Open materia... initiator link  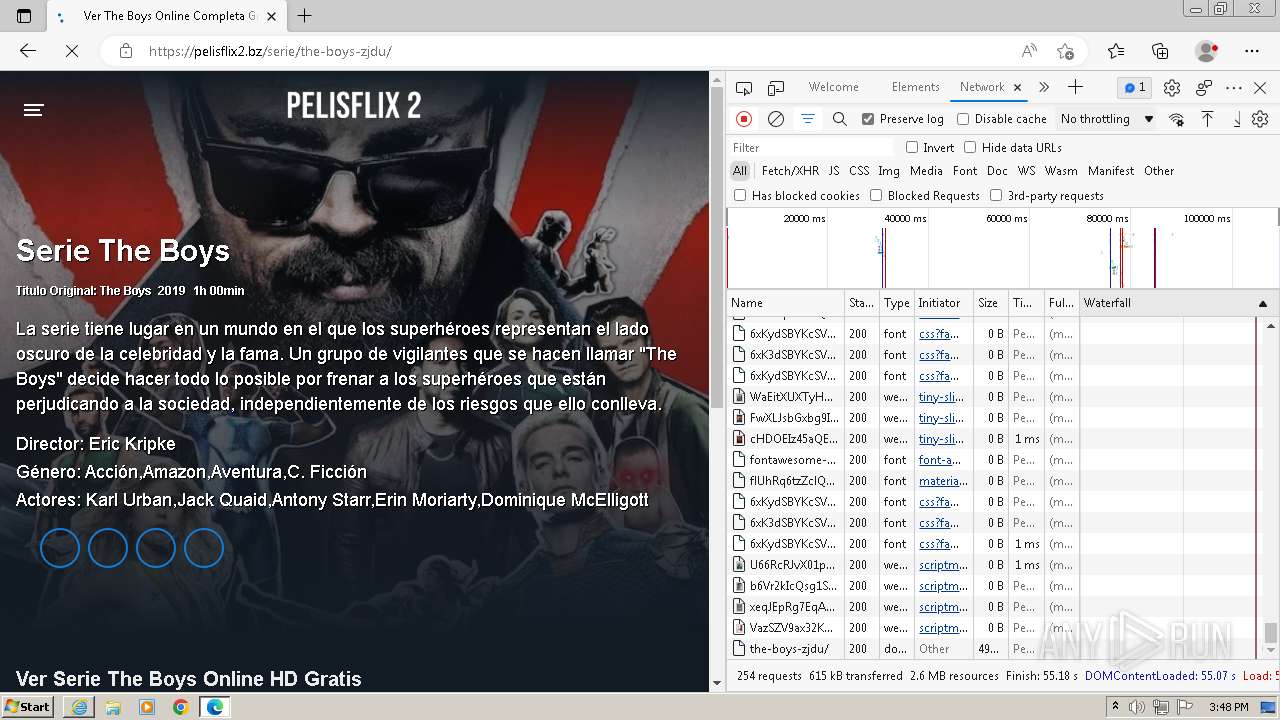pos(943,481)
